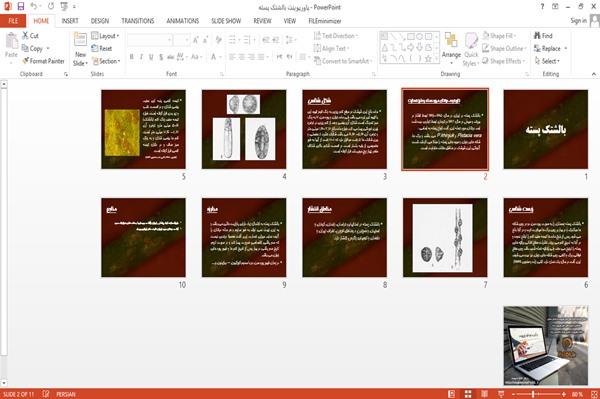Click the Undo arrow in Quick Access toolbar
Image resolution: width=600 pixels, height=399 pixels.
pos(34,6)
